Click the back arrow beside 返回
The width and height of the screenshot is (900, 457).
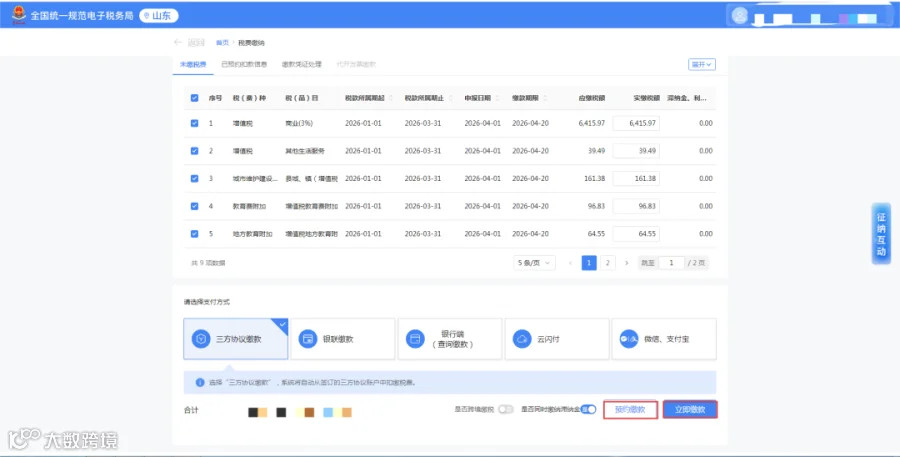click(178, 42)
